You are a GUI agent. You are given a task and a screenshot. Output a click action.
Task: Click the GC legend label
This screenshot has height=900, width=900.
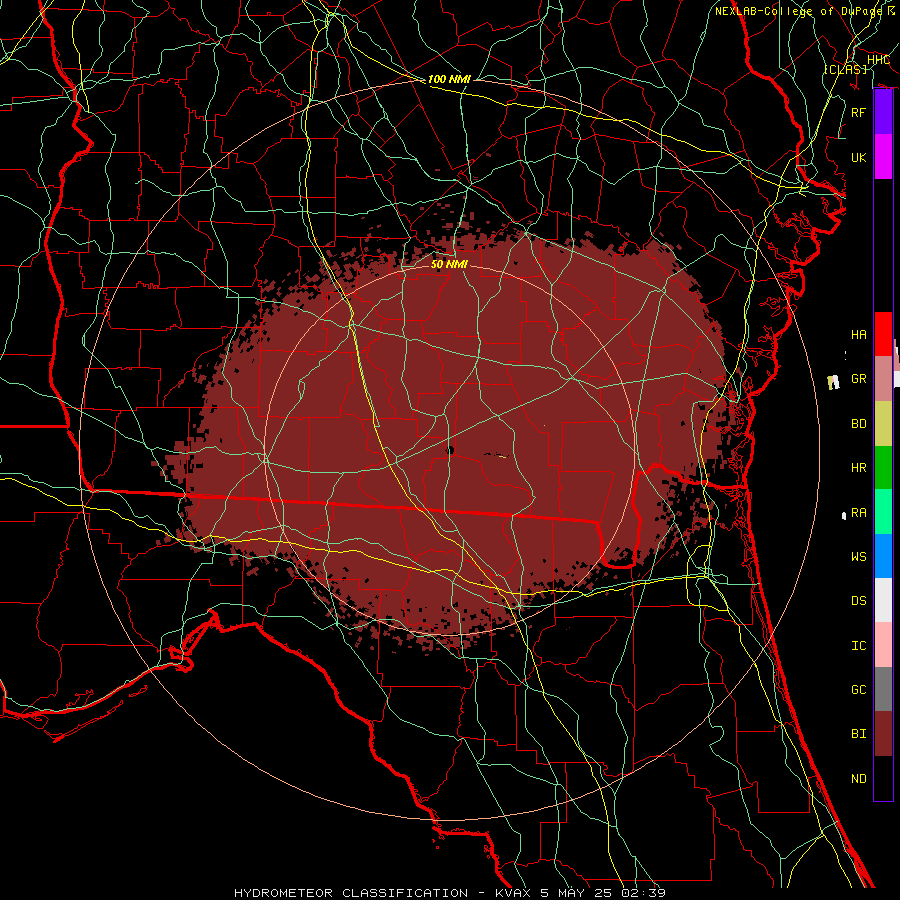[858, 690]
